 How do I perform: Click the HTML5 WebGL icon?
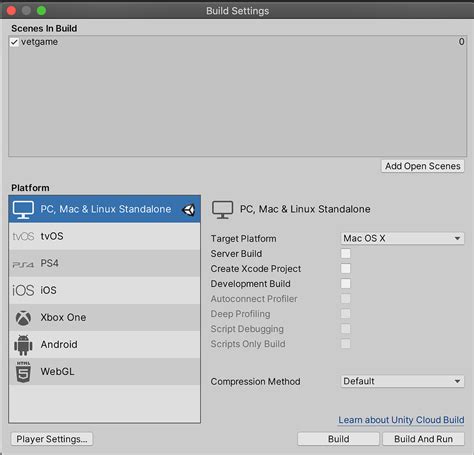[x=23, y=372]
